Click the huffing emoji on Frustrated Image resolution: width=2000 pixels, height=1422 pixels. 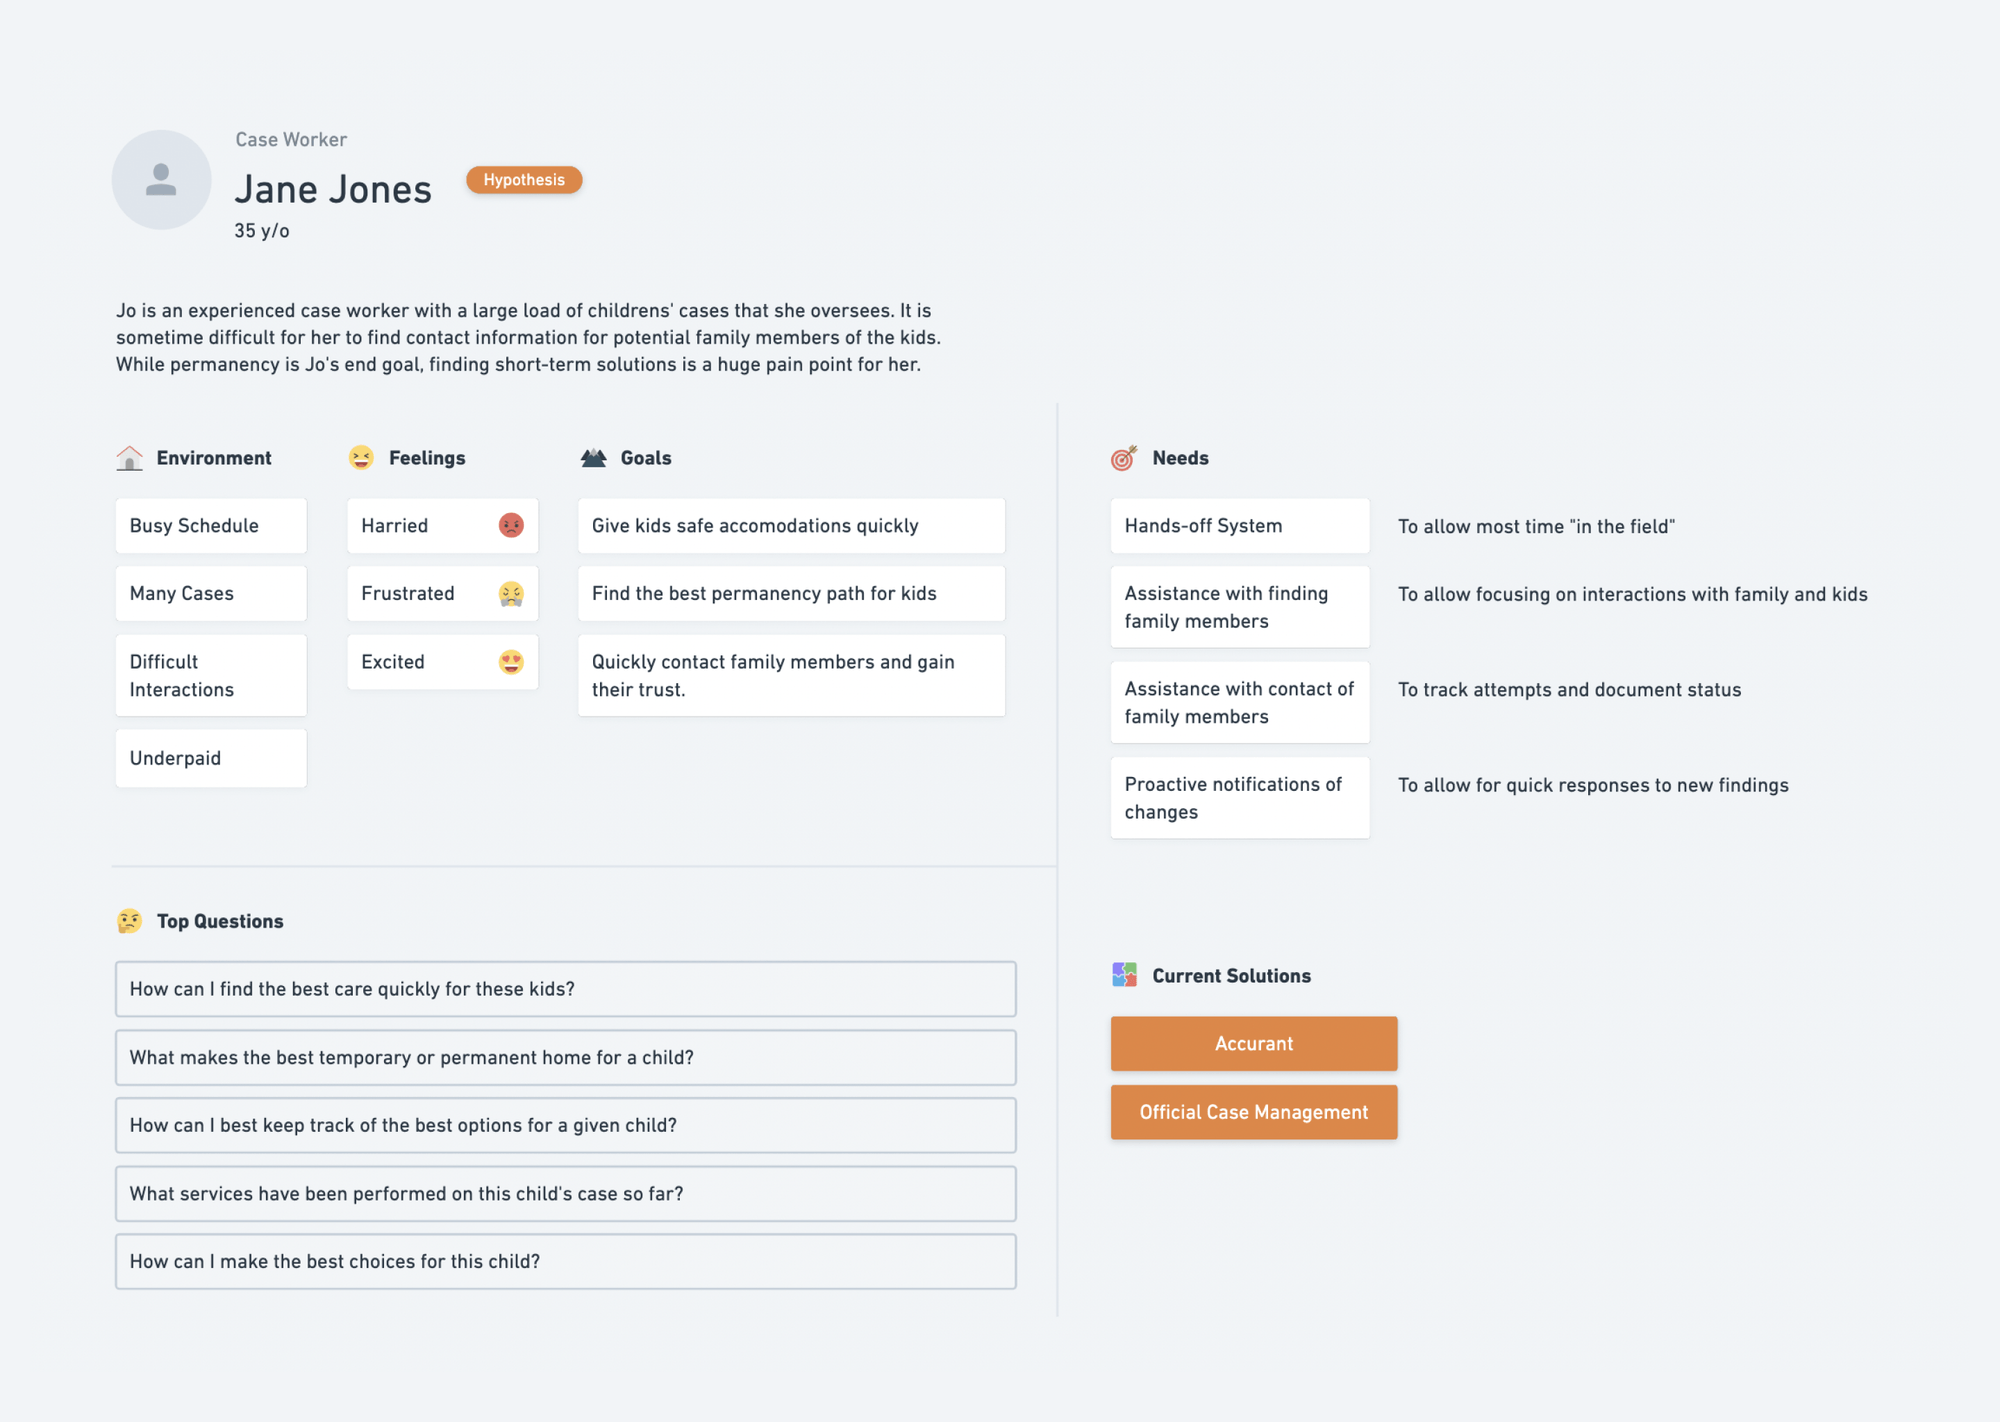pos(511,594)
